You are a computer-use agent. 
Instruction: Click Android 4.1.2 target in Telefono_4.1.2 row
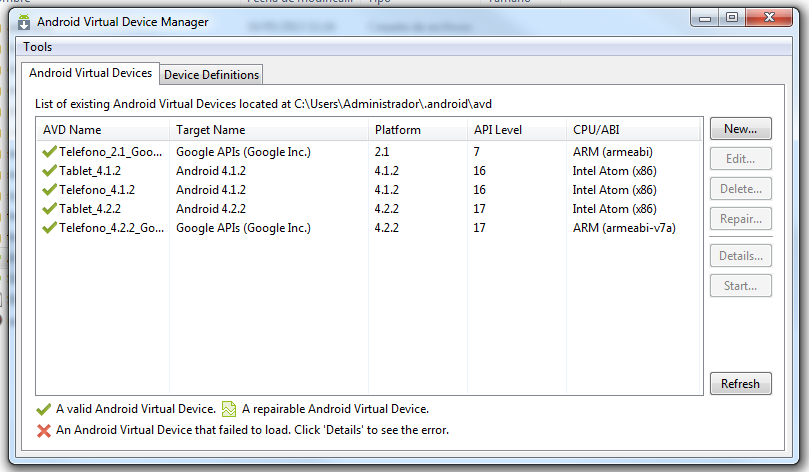pos(211,190)
